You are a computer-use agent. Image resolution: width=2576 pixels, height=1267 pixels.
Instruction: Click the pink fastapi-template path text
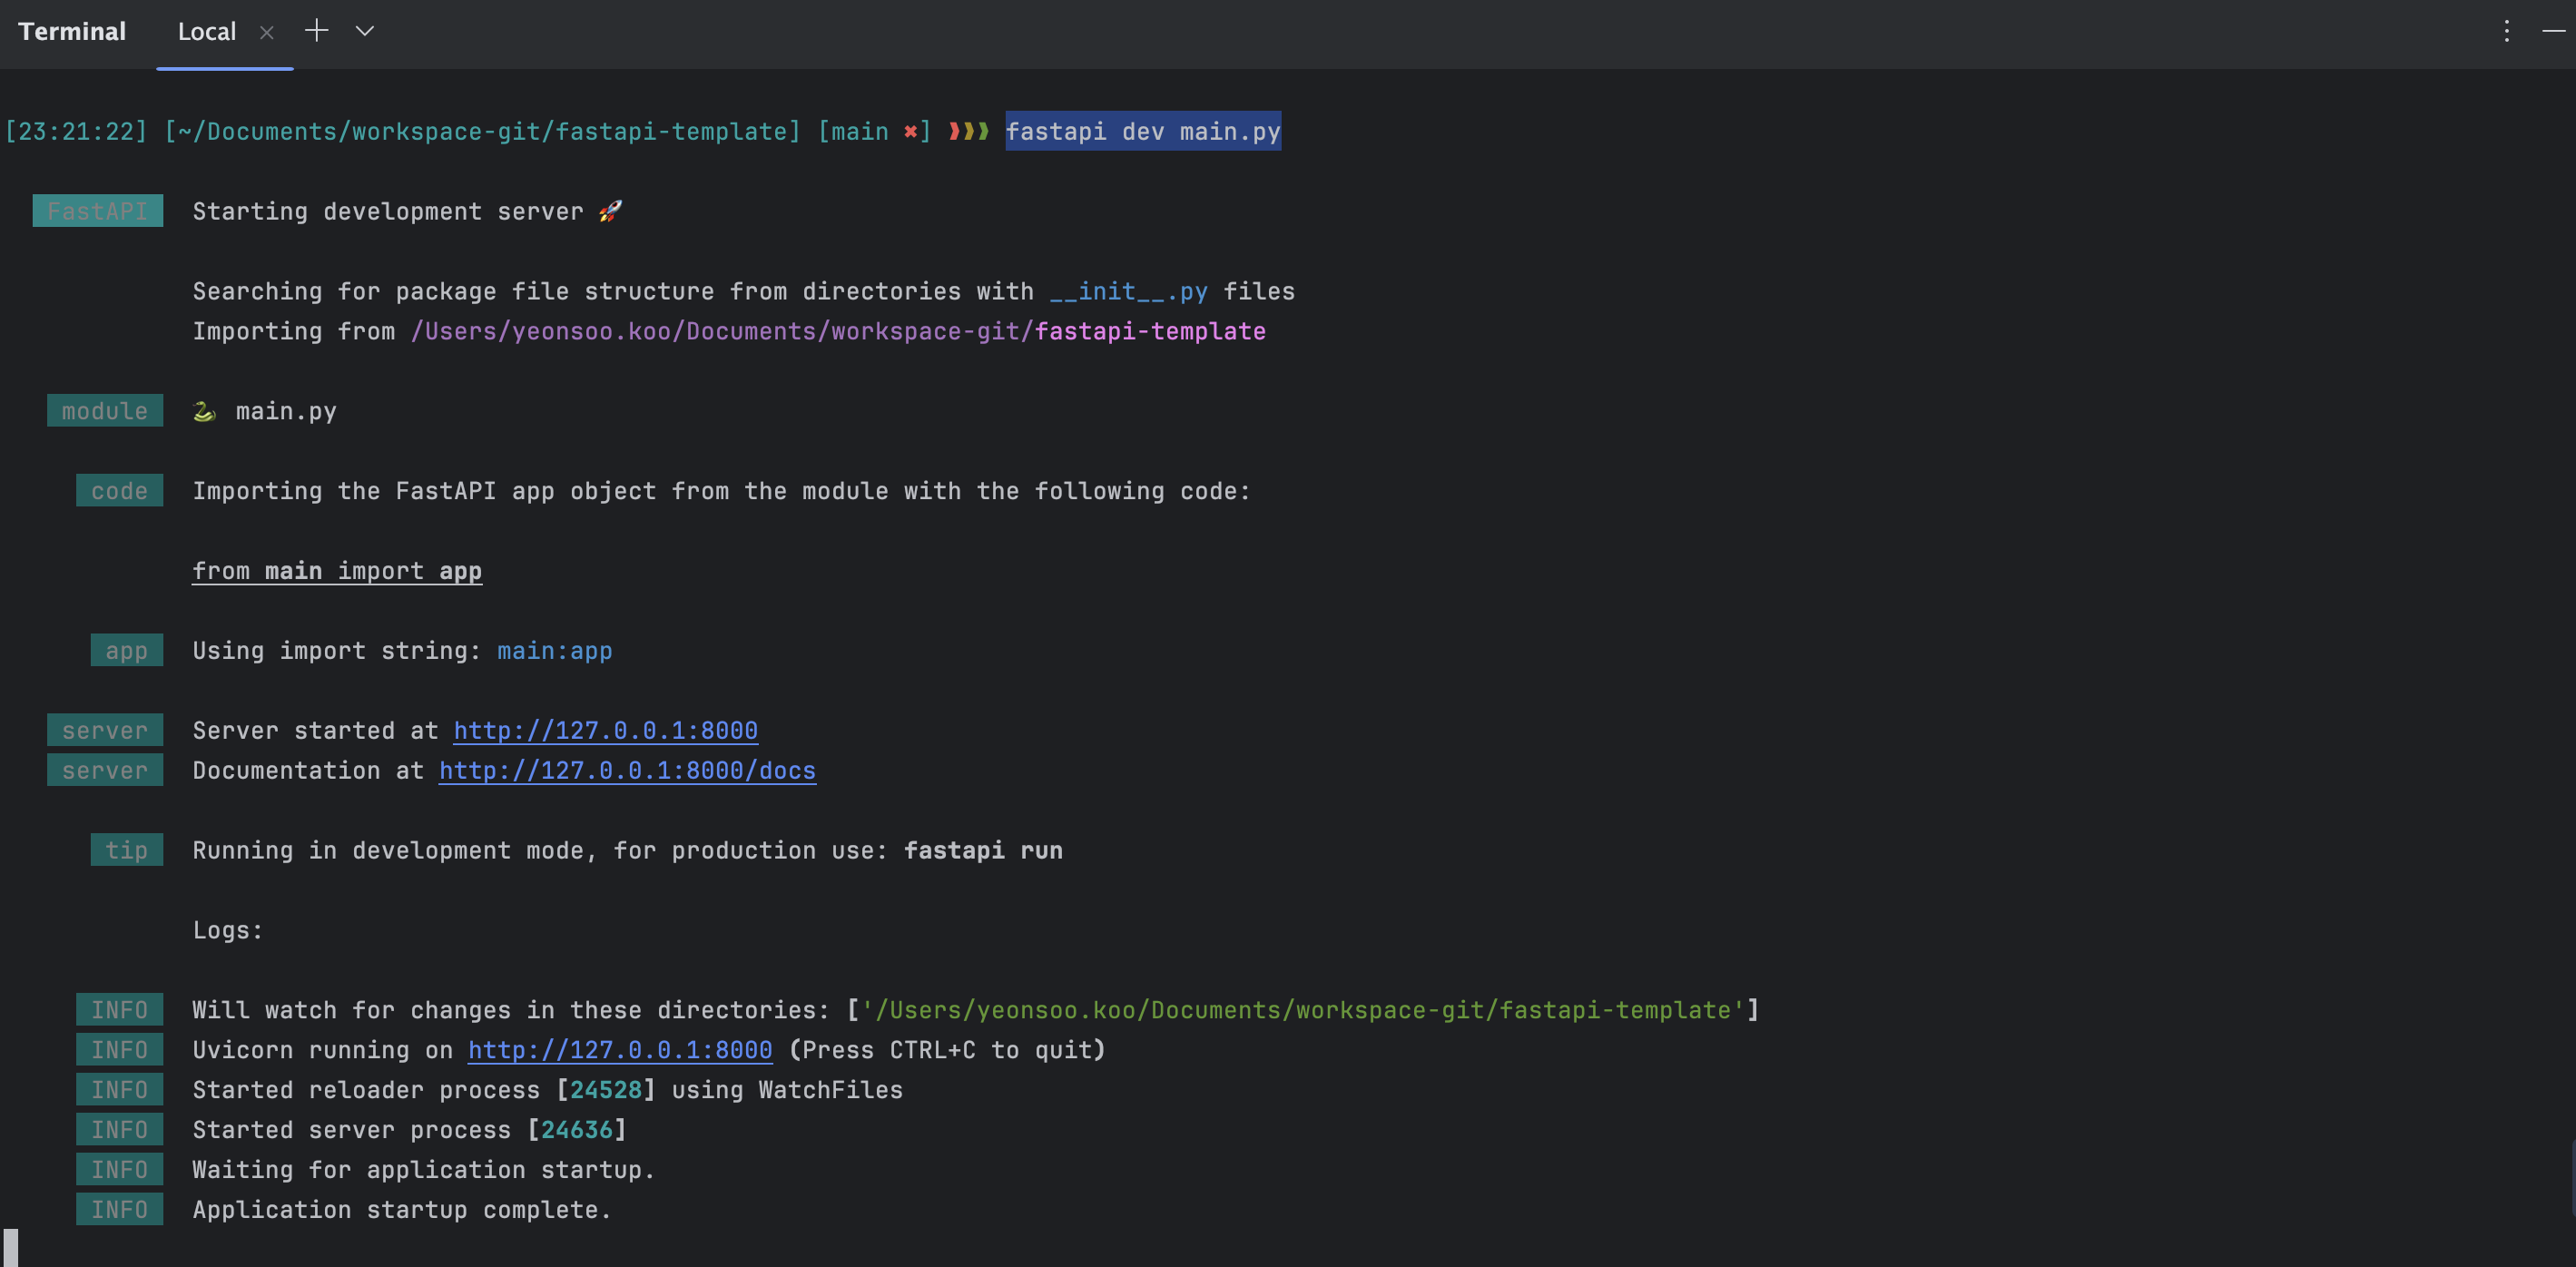(x=1150, y=331)
